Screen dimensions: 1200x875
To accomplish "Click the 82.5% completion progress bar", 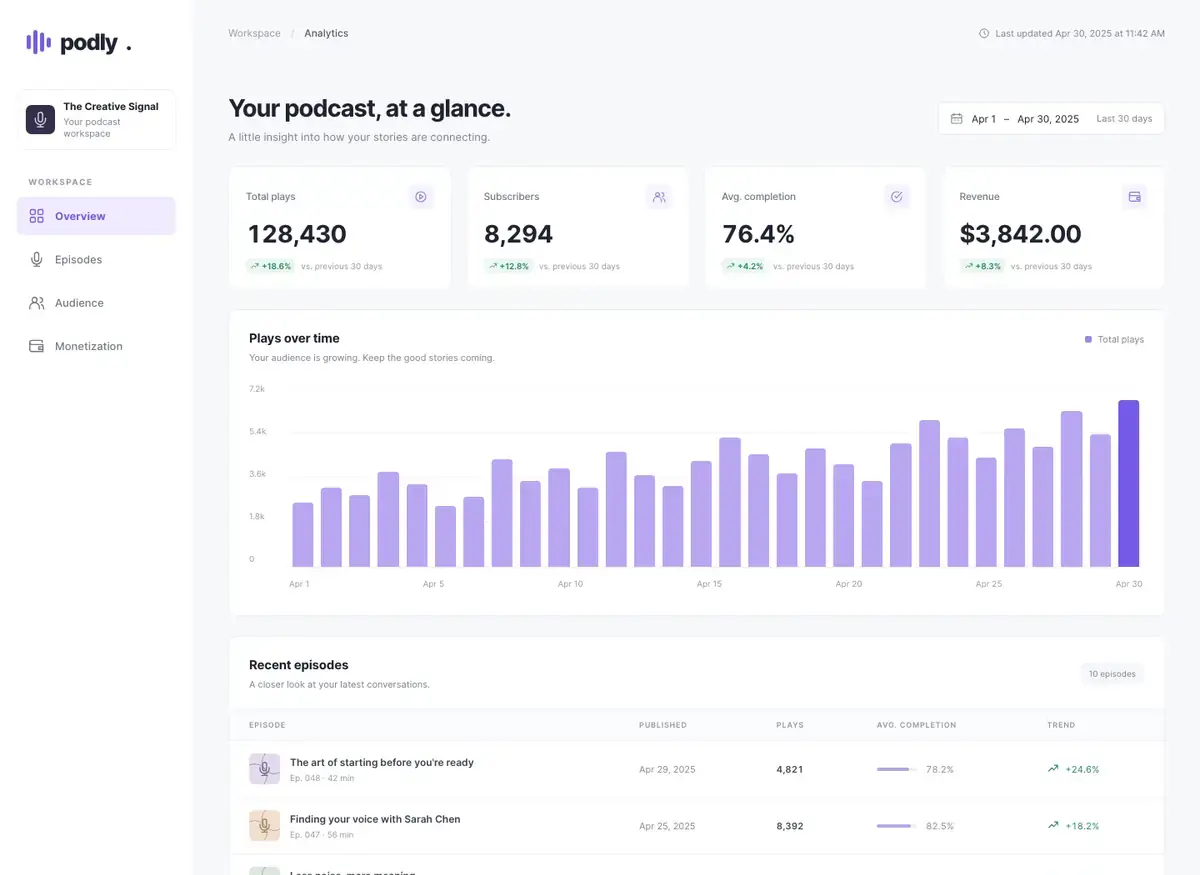I will click(896, 827).
